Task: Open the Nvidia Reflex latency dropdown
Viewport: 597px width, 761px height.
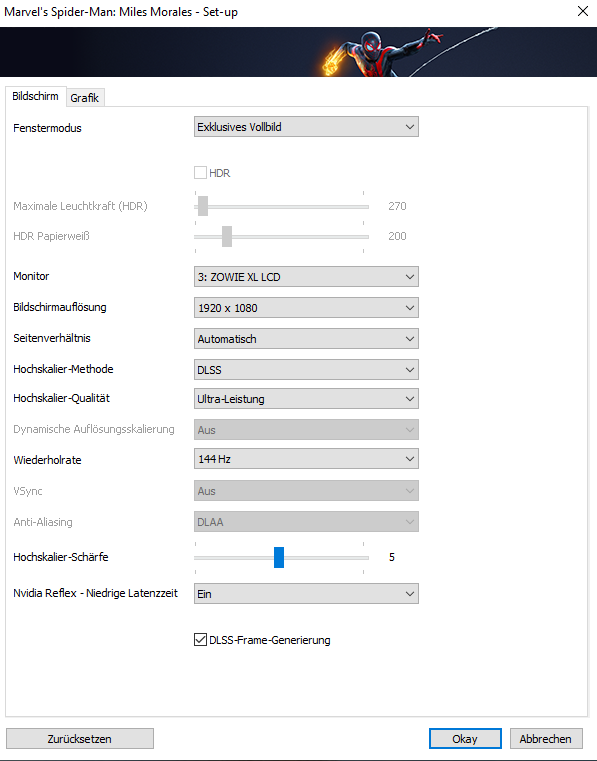Action: tap(306, 594)
